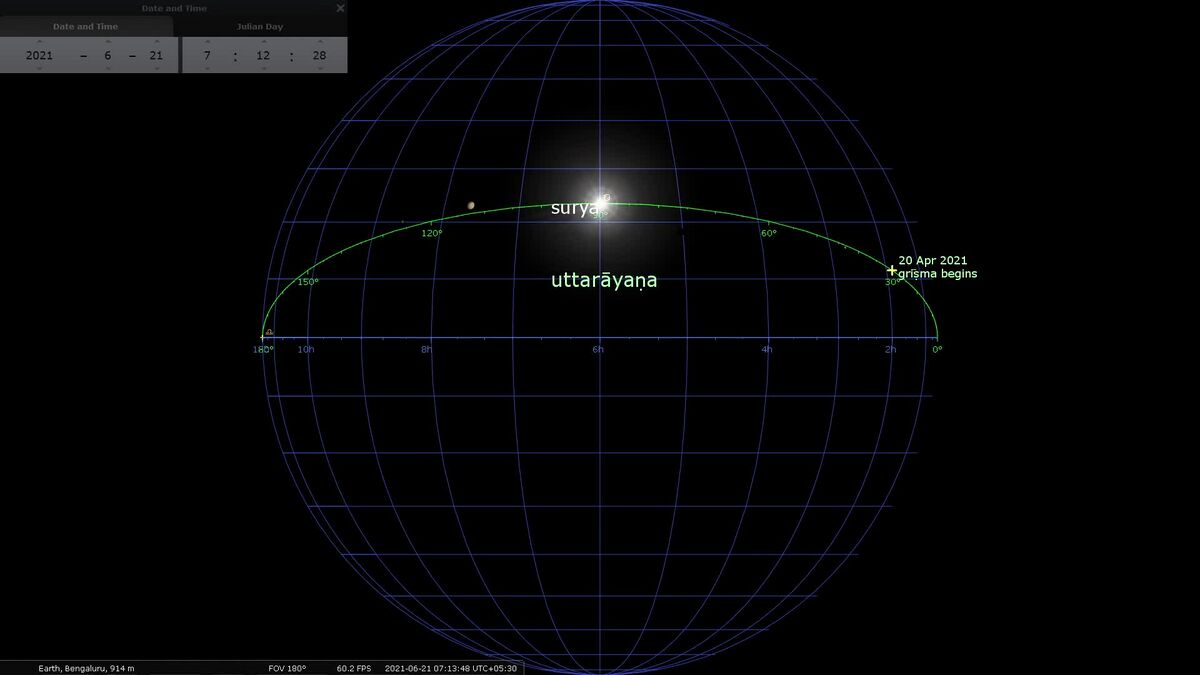
Task: Increment the minutes using the up arrow
Action: pyautogui.click(x=264, y=42)
